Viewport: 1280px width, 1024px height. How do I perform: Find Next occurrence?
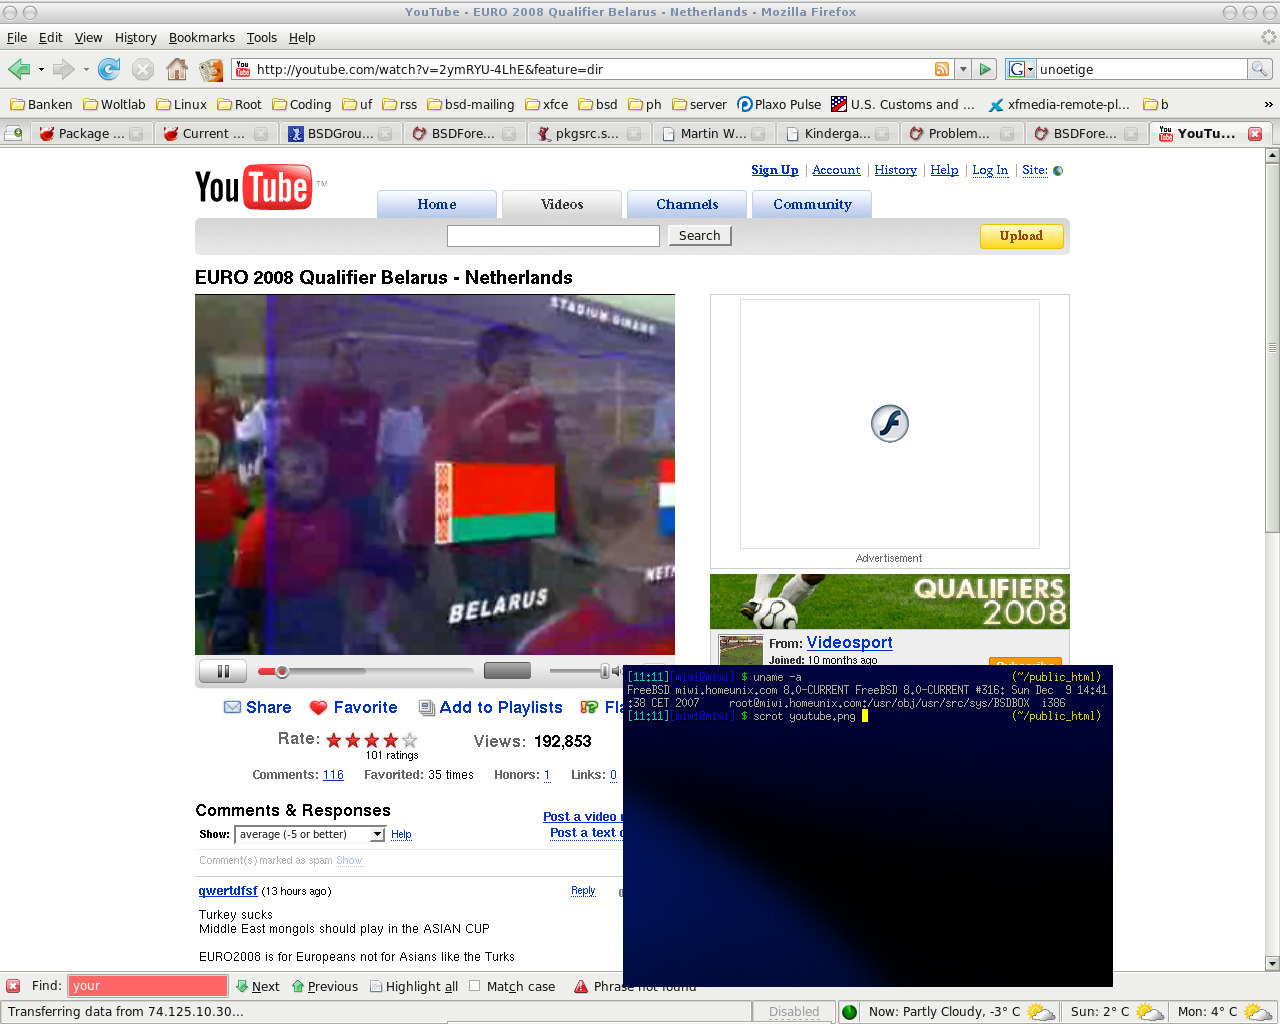[258, 986]
